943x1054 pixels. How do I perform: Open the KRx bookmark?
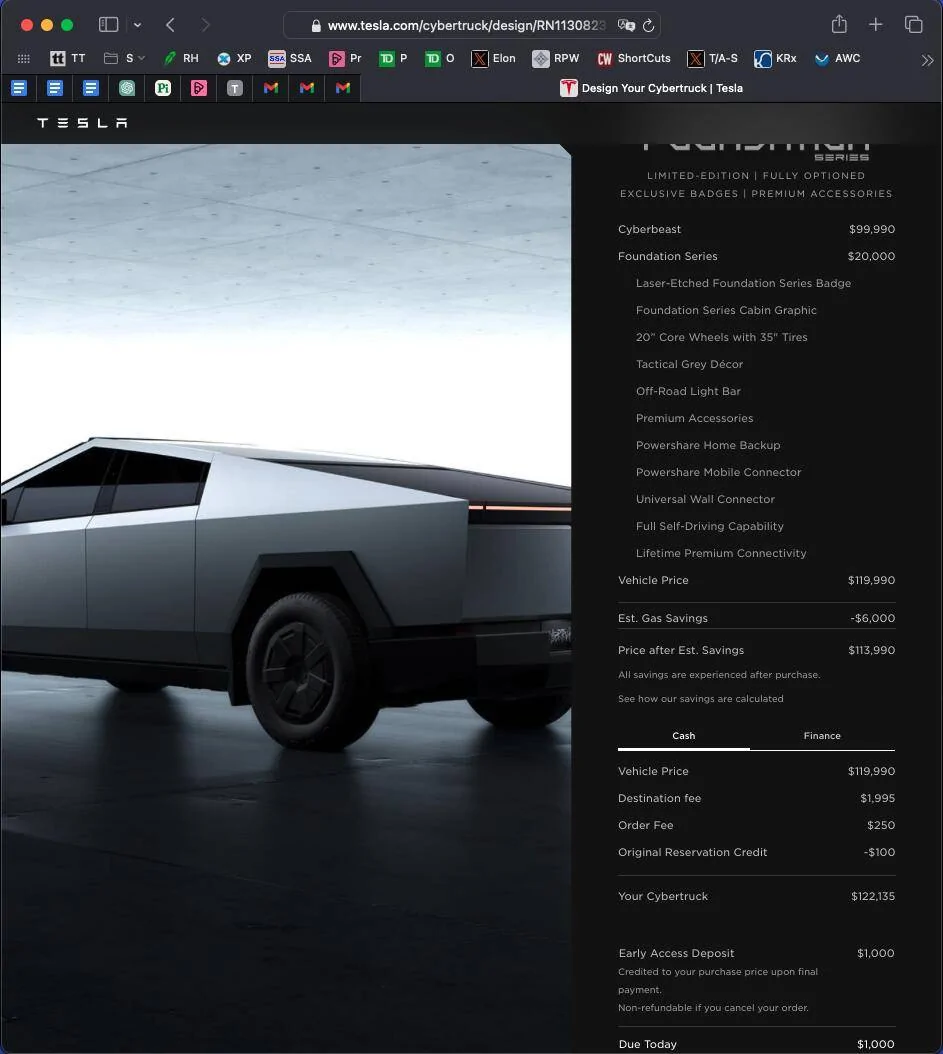point(775,58)
